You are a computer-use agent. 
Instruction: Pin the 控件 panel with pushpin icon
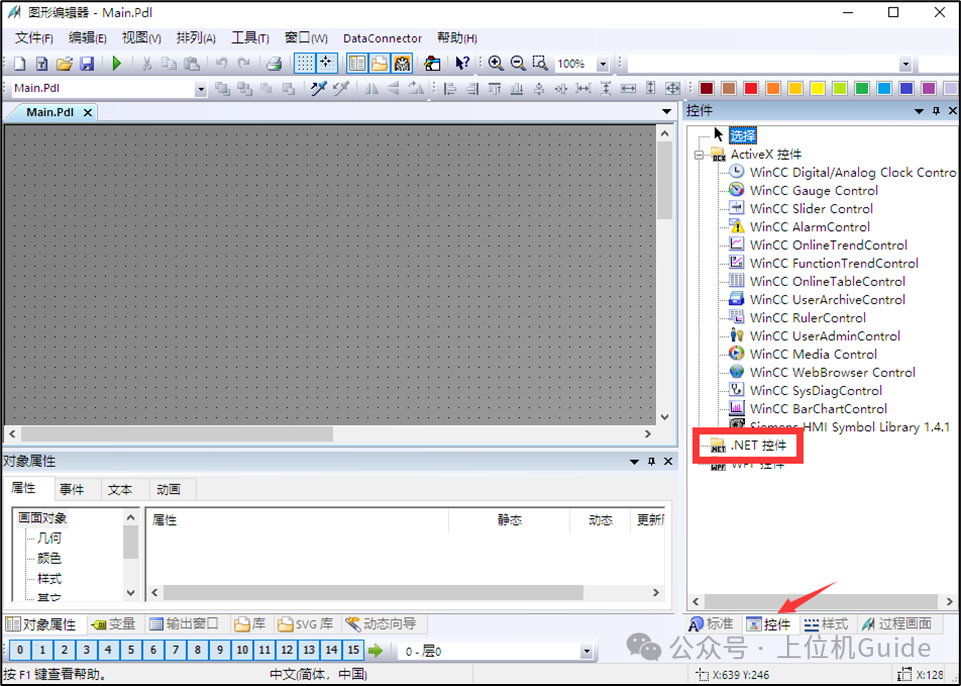(x=936, y=111)
